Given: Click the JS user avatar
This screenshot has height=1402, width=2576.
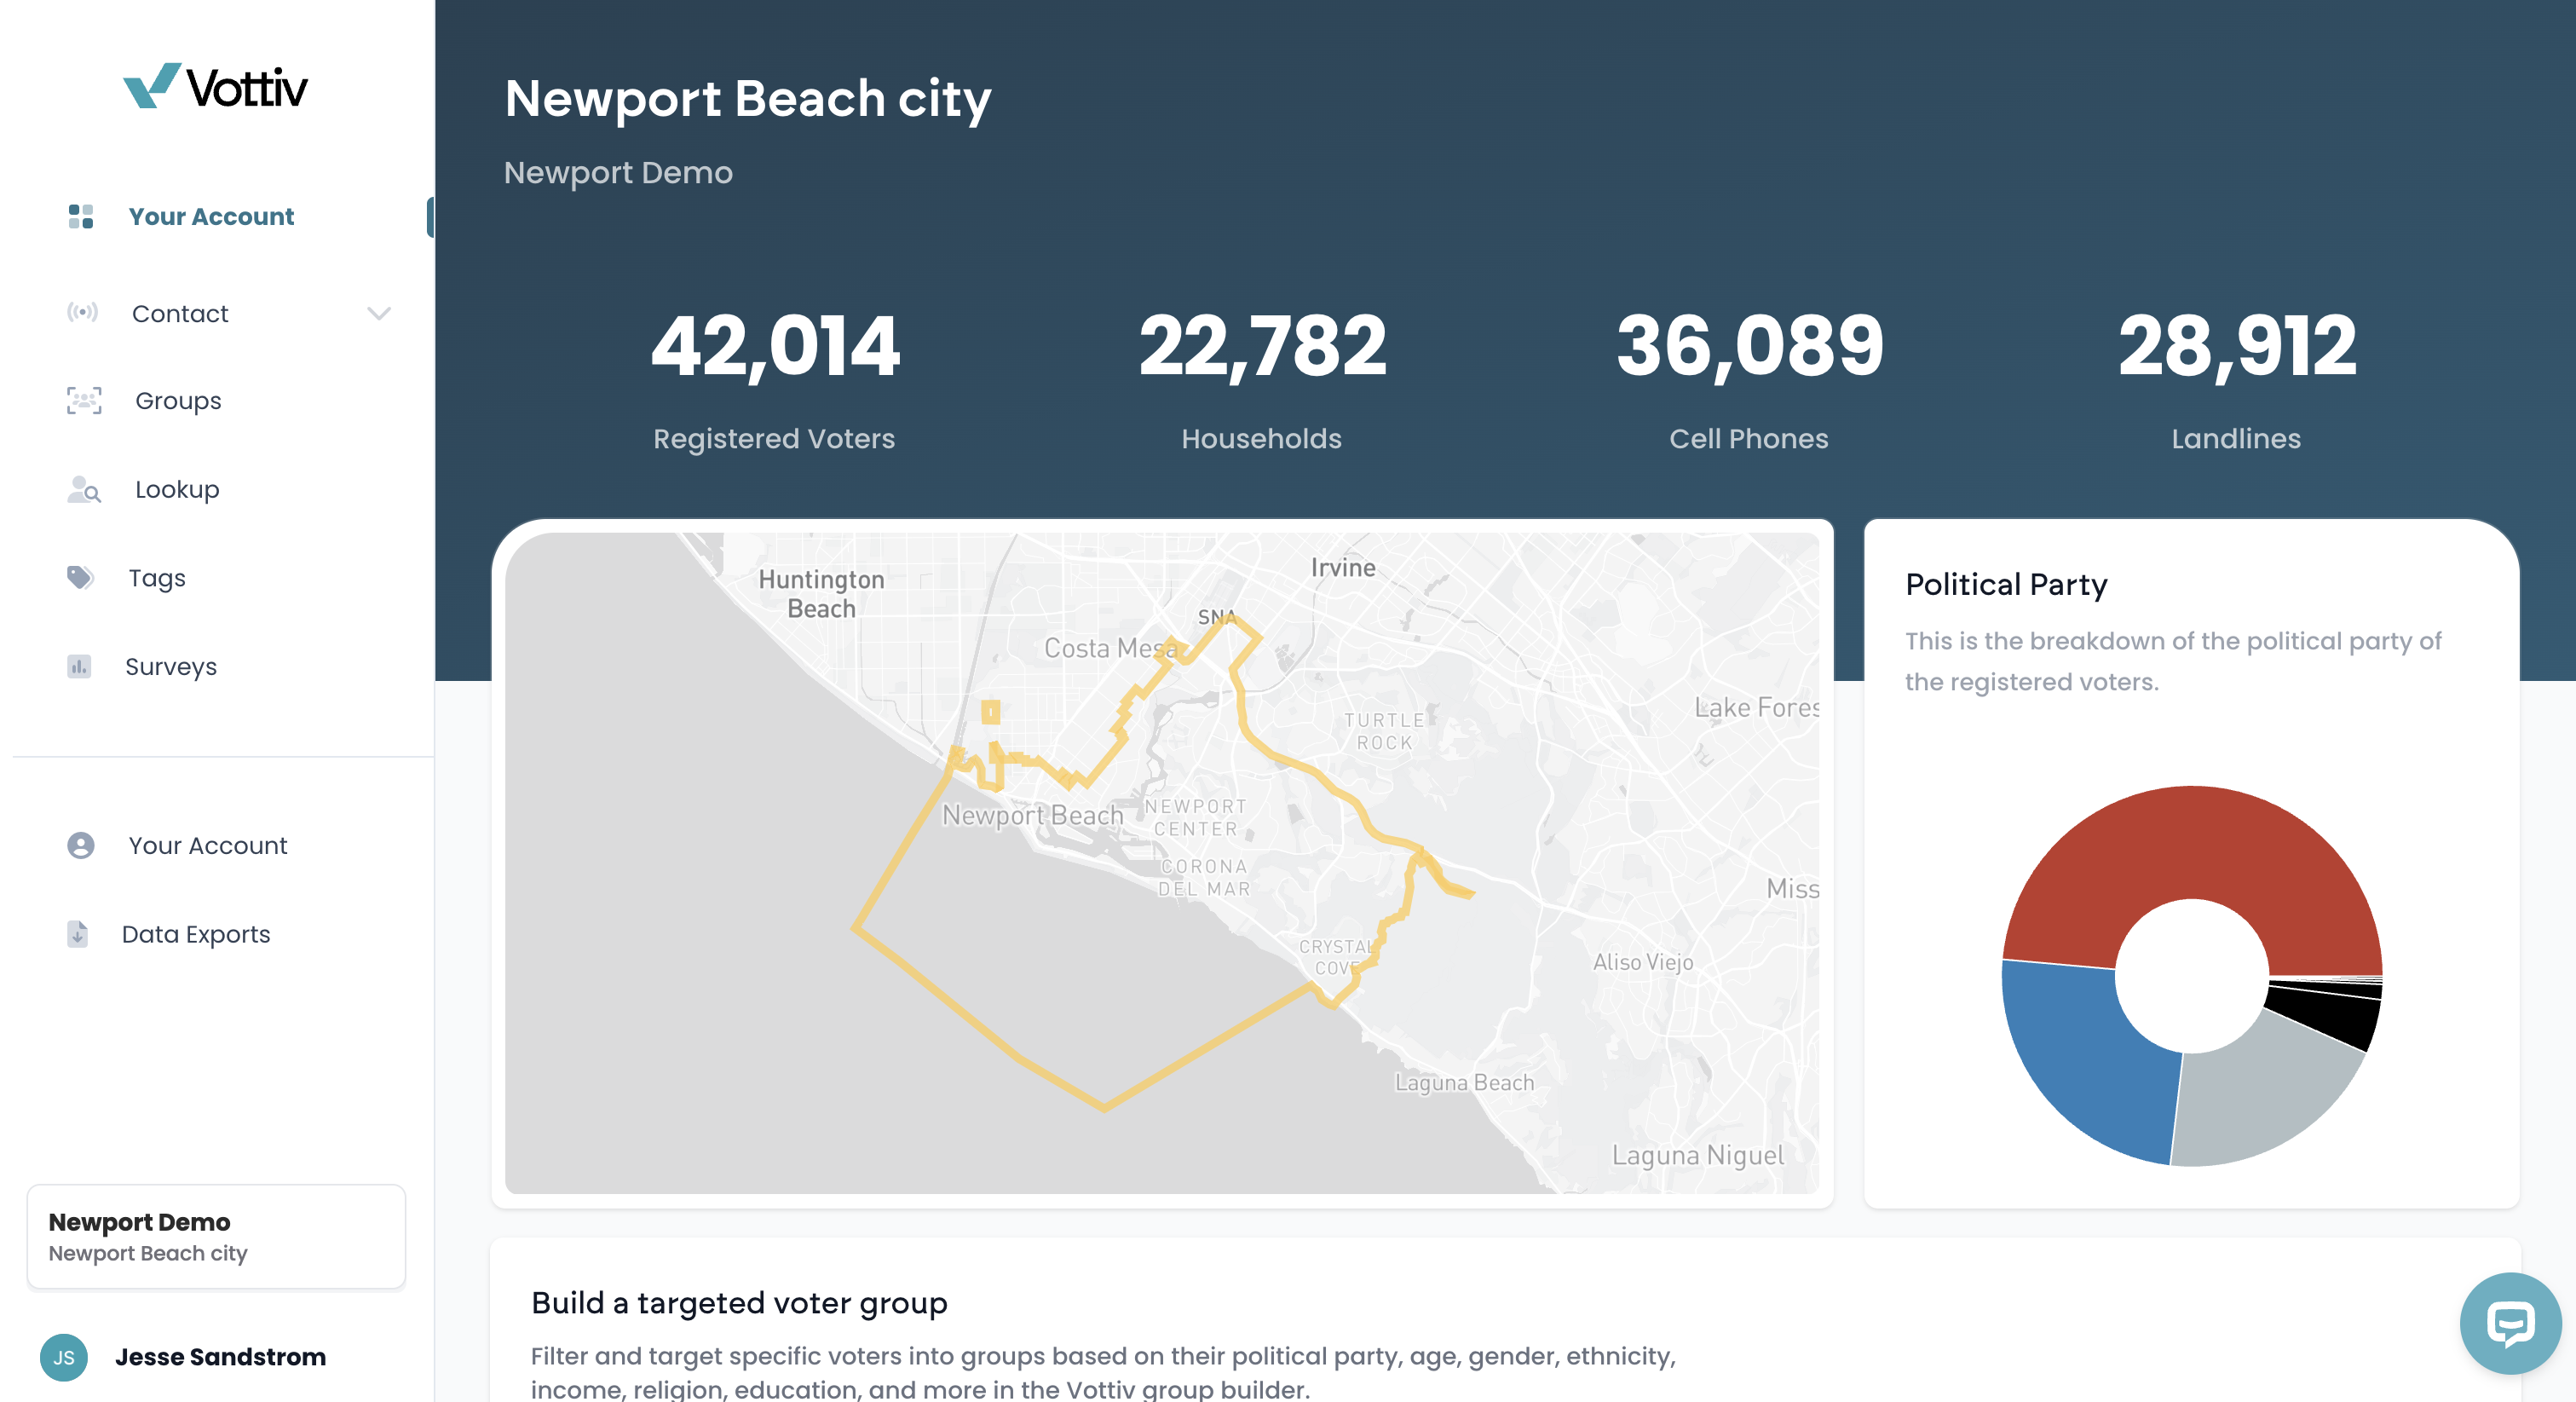Looking at the screenshot, I should (x=64, y=1357).
